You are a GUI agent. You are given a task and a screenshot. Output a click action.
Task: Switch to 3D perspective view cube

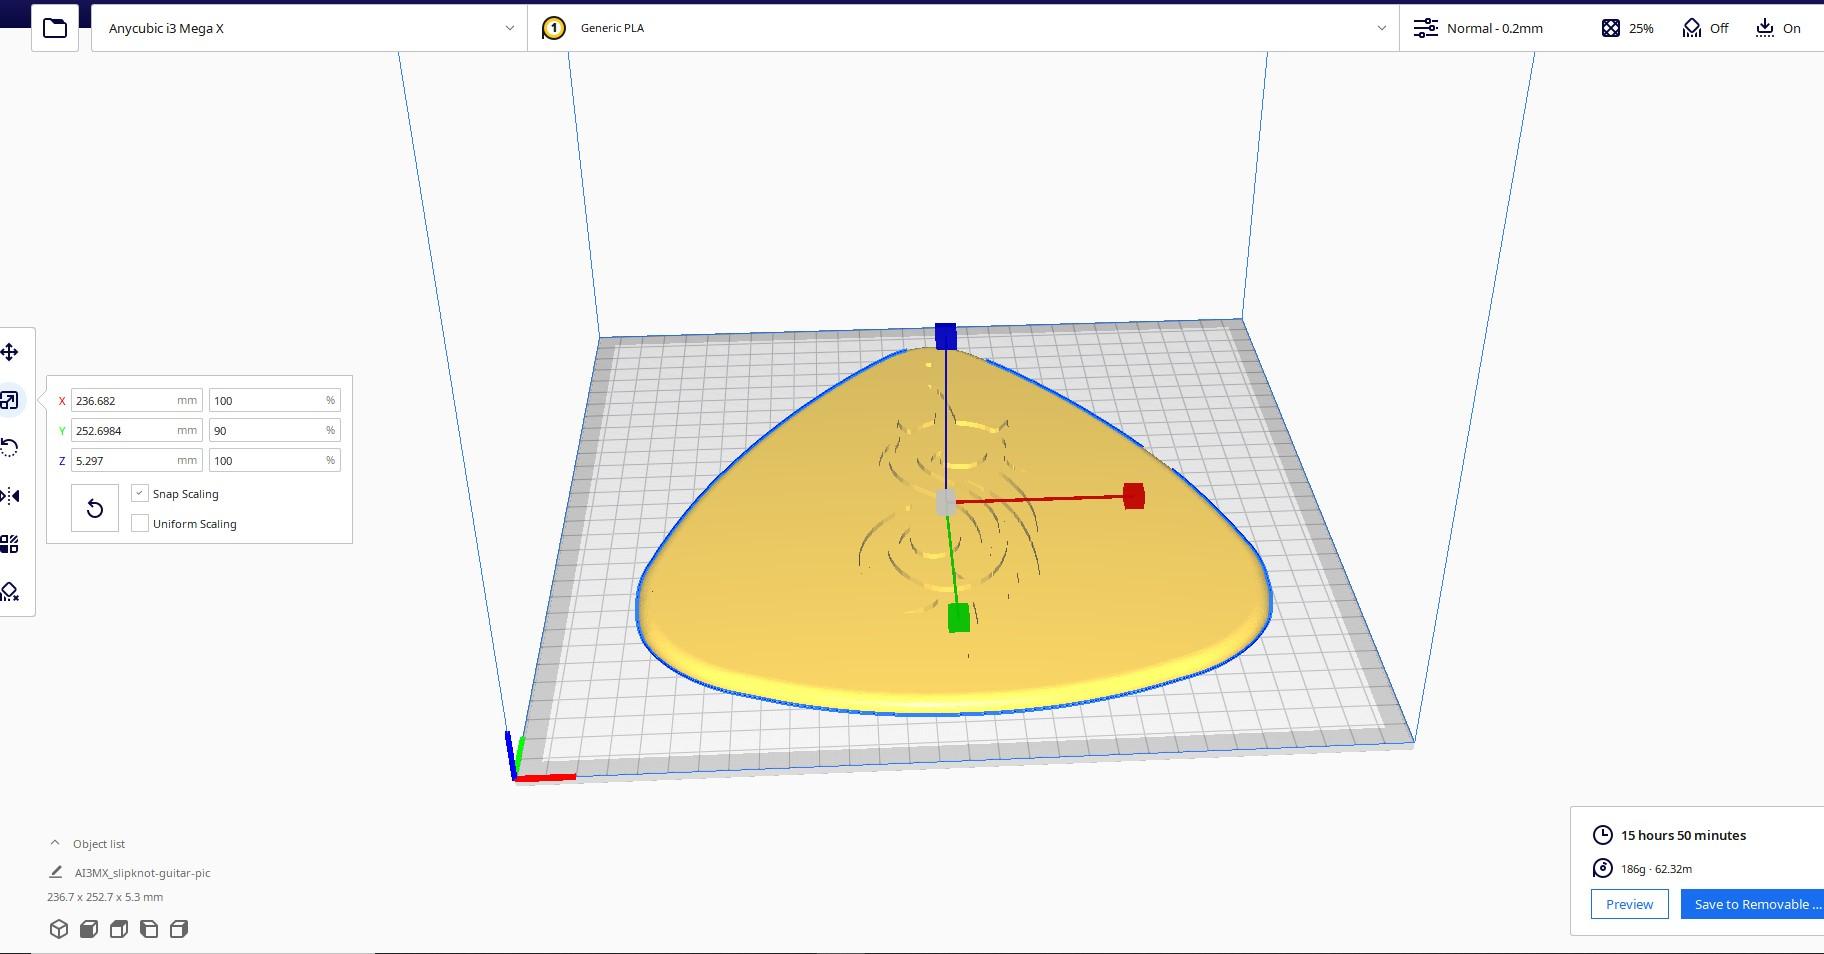pyautogui.click(x=59, y=929)
